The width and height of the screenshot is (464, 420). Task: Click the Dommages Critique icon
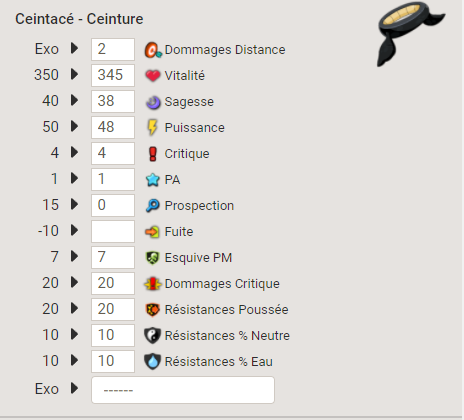click(x=153, y=284)
